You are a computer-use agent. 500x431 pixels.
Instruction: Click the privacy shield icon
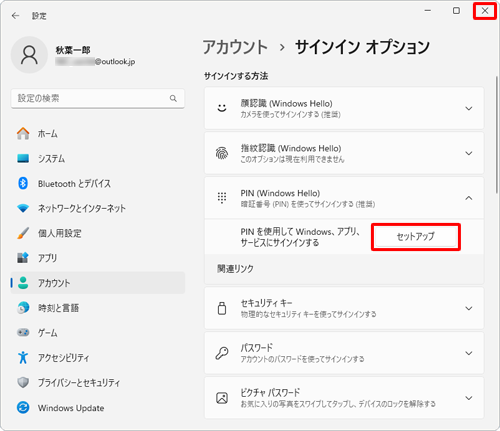pyautogui.click(x=23, y=382)
